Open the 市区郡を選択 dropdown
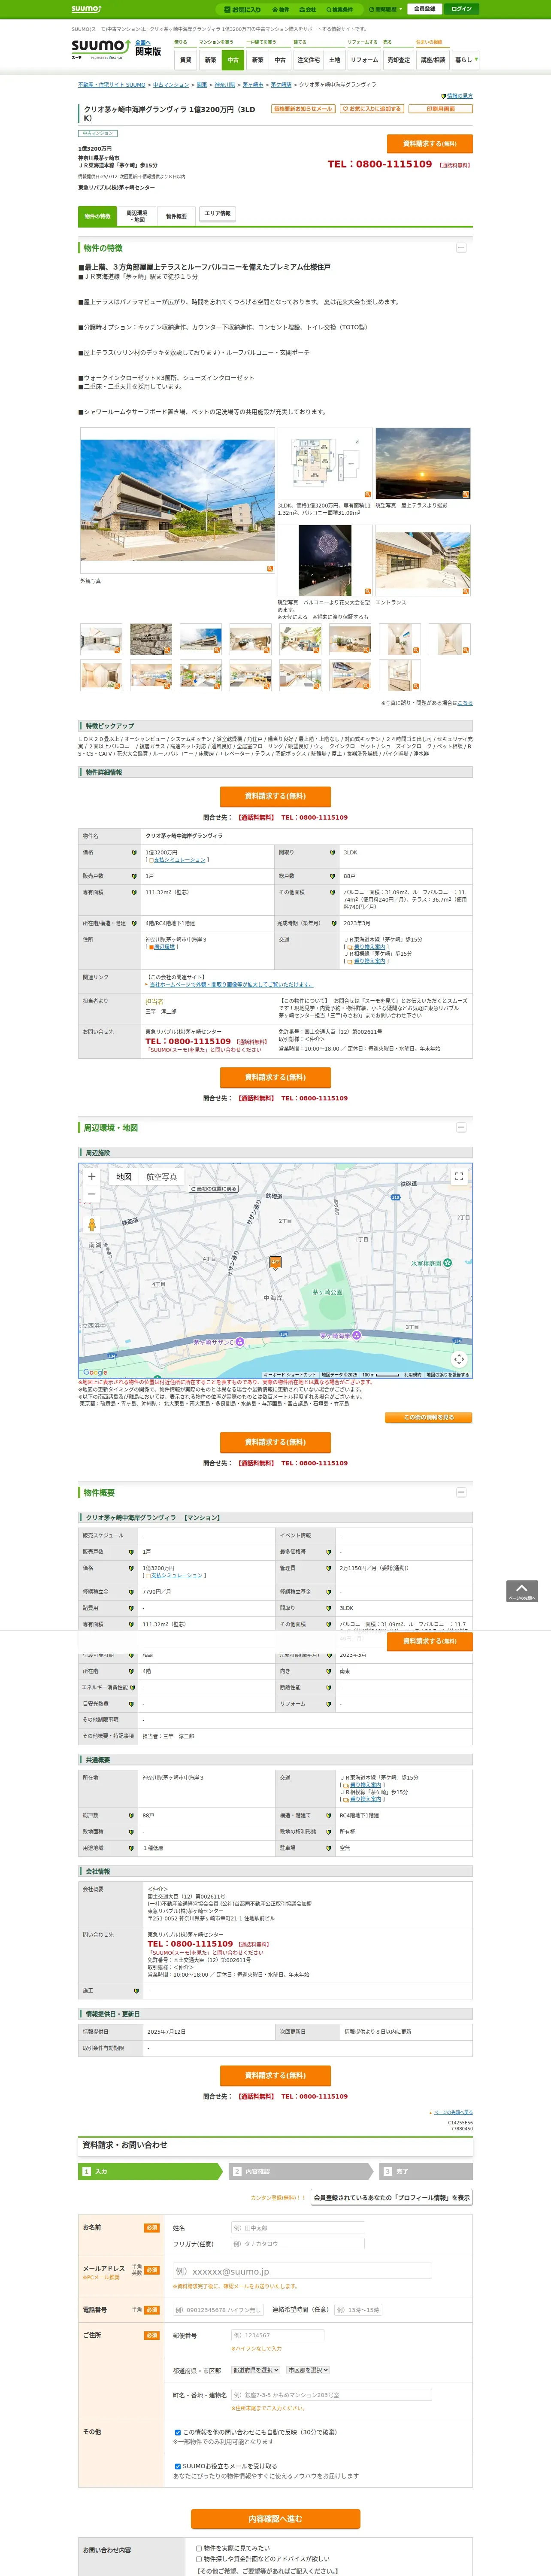The image size is (551, 2576). point(308,2370)
